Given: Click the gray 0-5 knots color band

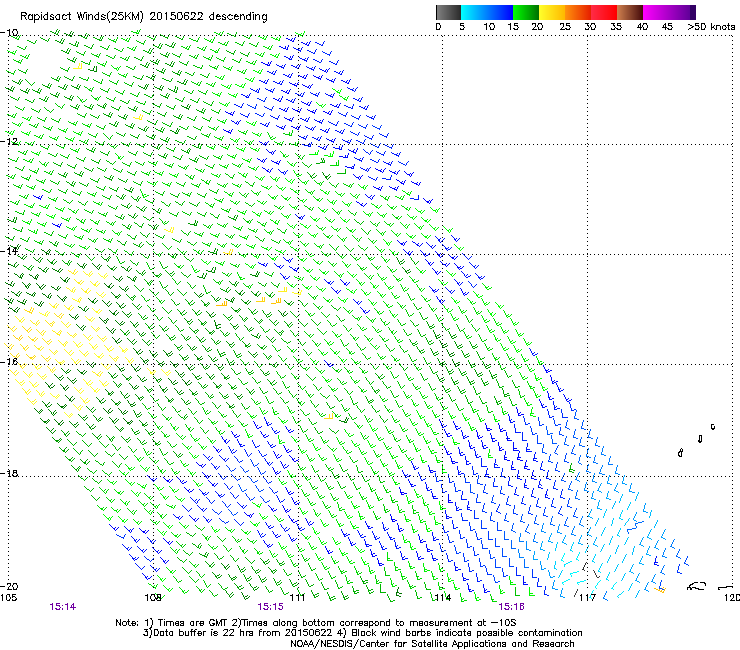Looking at the screenshot, I should click(x=448, y=12).
